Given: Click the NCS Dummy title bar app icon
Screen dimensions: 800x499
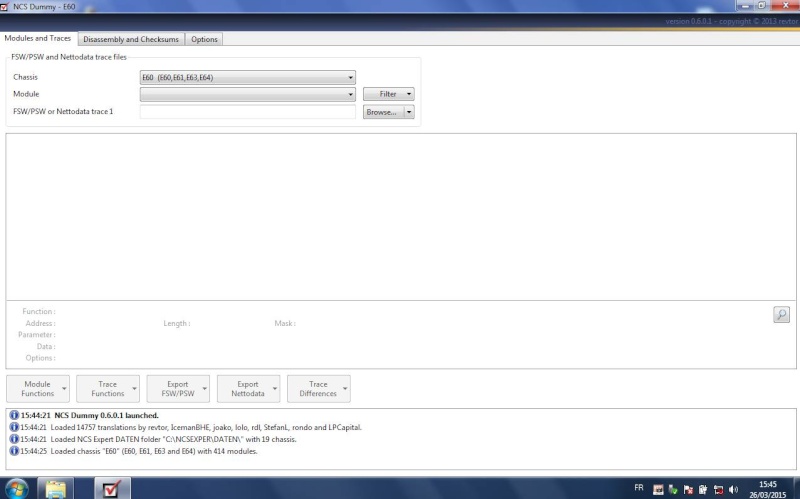Looking at the screenshot, I should coord(5,7).
